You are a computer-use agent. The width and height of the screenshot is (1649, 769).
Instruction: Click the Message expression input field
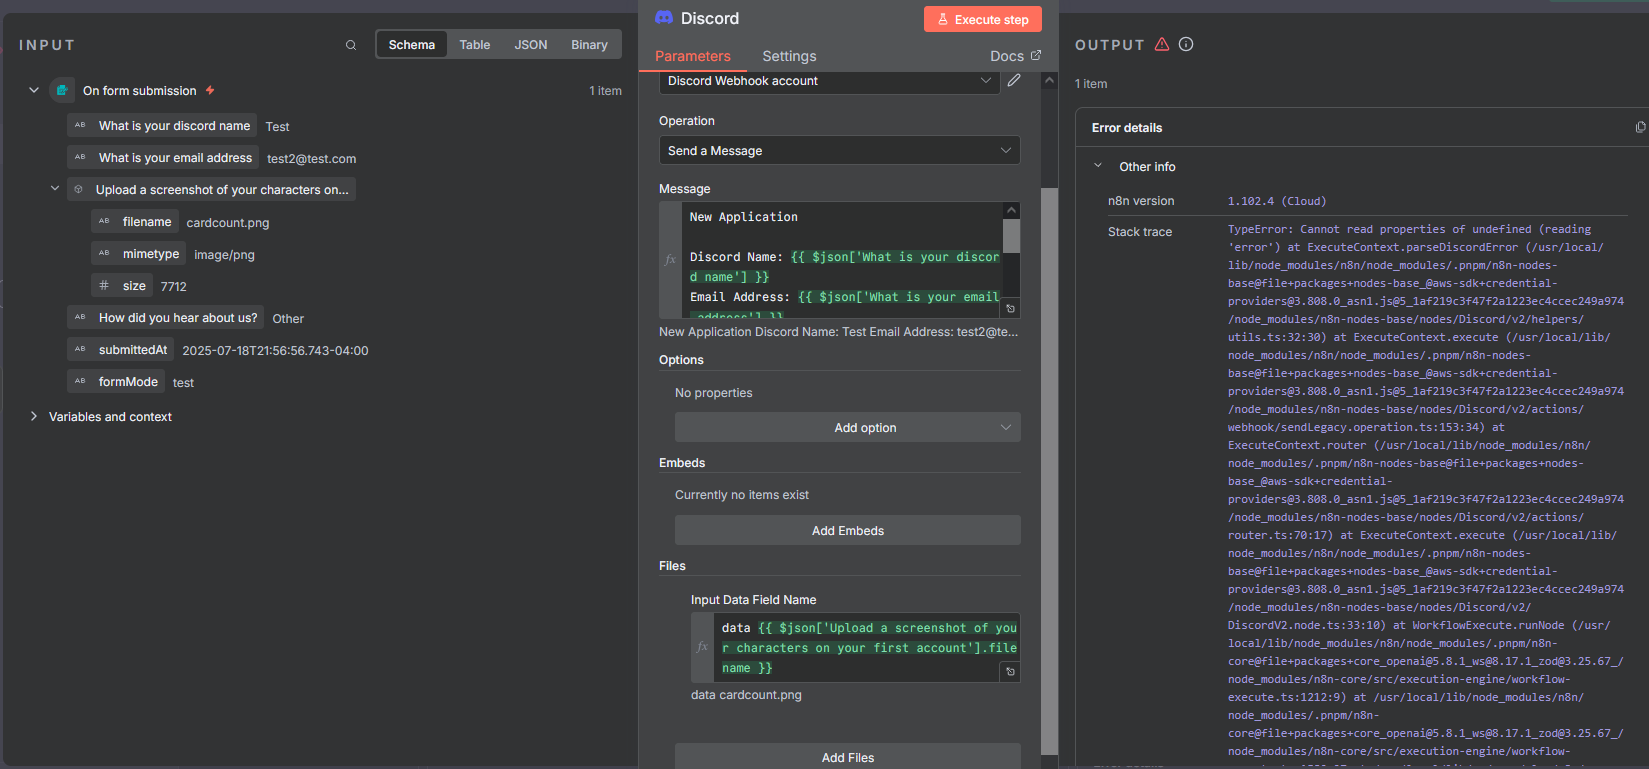[844, 260]
